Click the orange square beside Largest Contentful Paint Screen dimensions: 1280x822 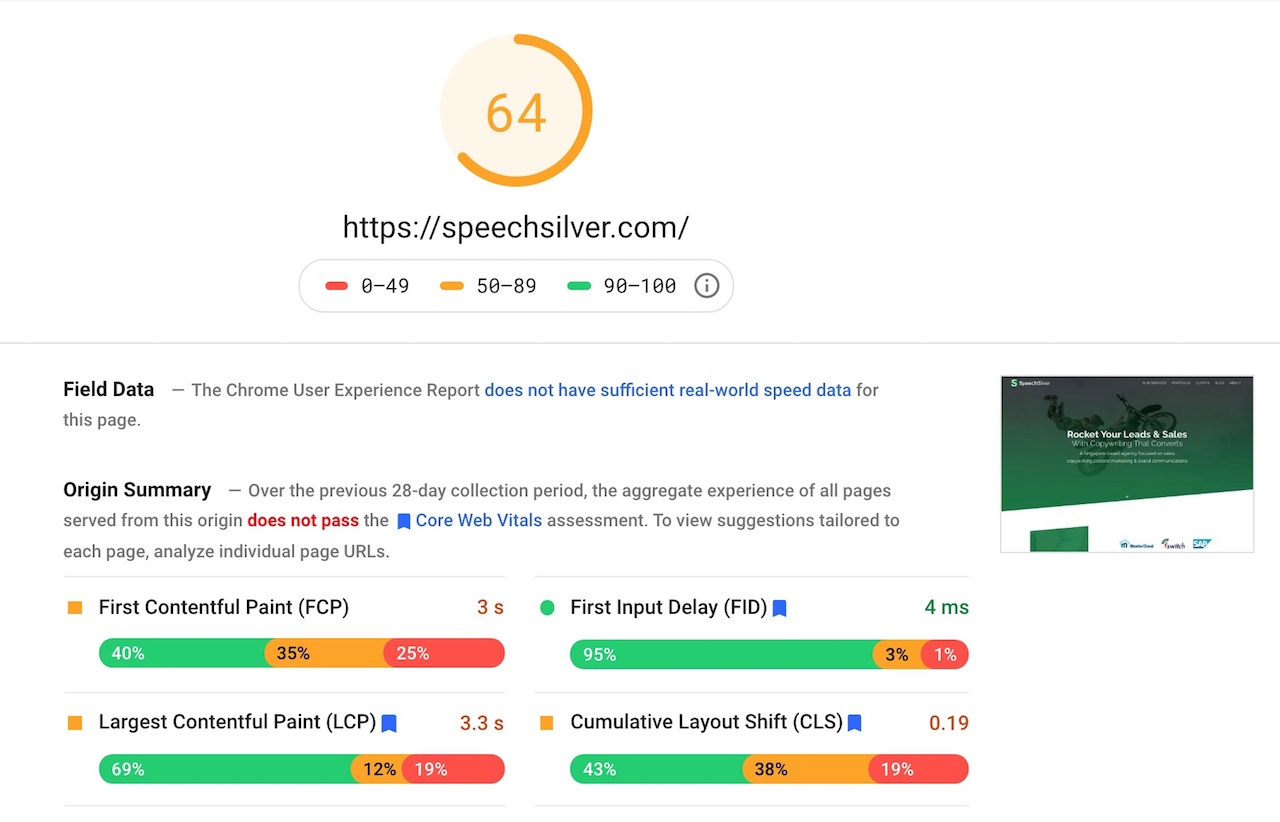[x=75, y=722]
